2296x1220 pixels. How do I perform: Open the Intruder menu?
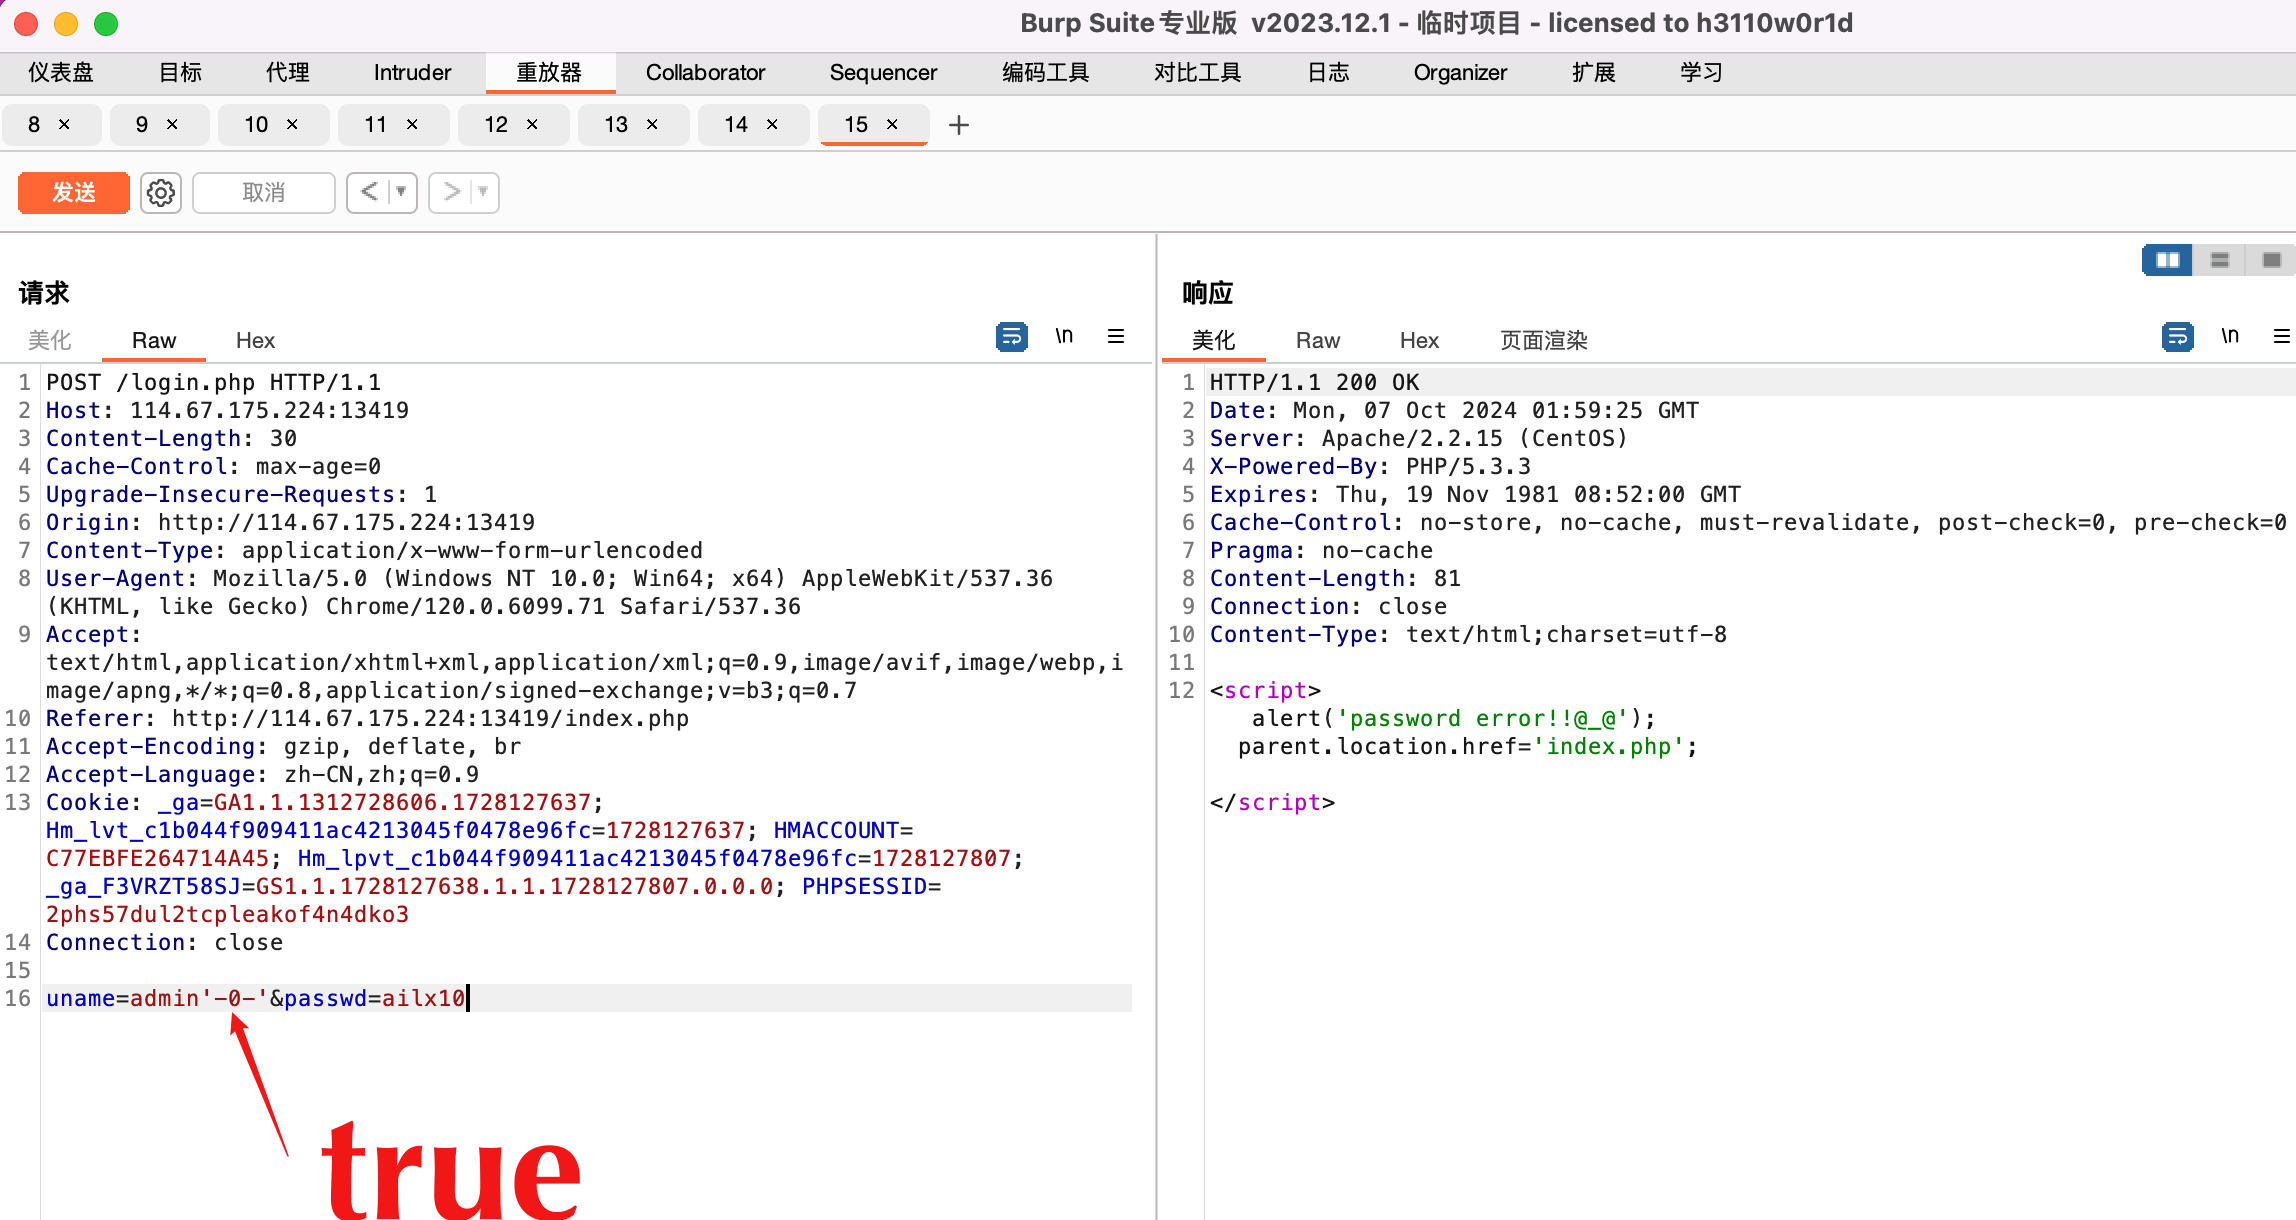tap(411, 71)
